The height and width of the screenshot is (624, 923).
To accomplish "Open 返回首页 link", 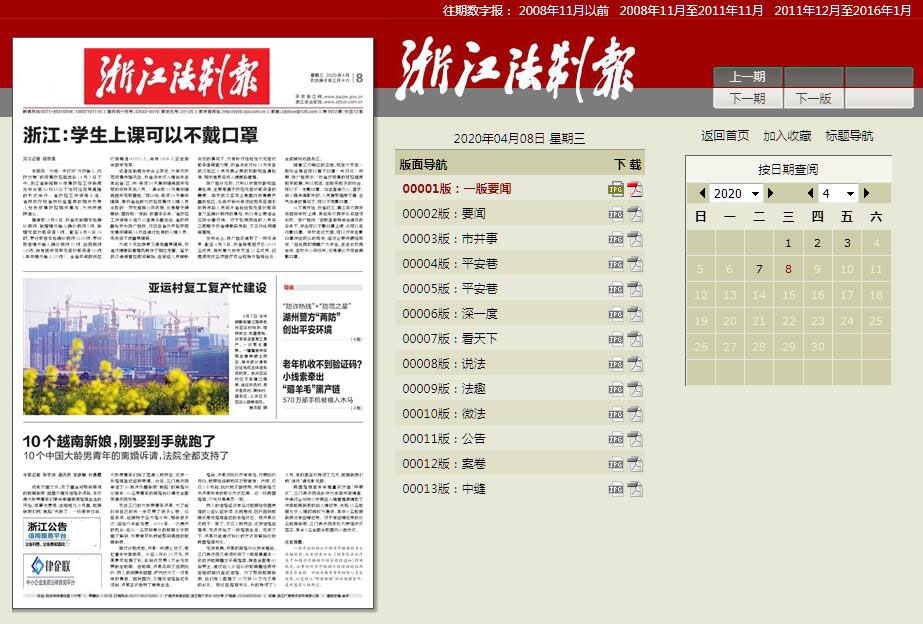I will [725, 135].
